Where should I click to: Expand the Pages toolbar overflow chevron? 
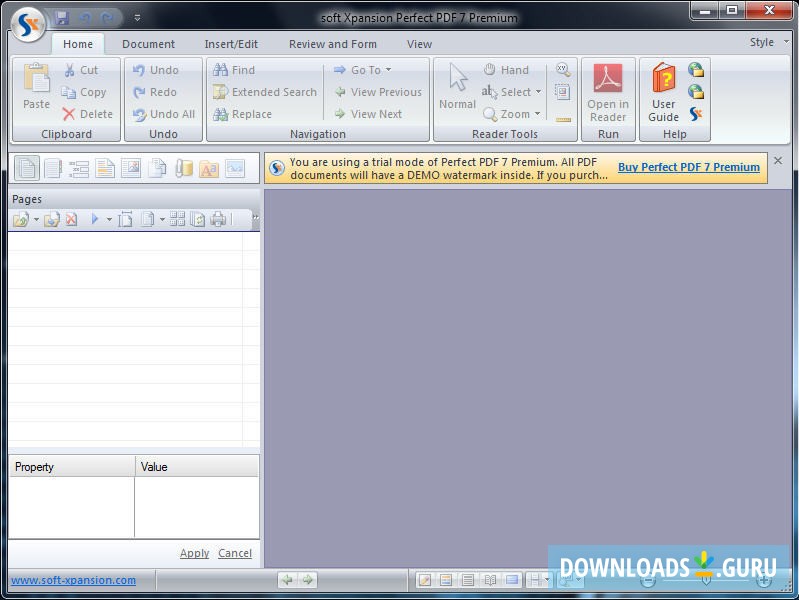255,218
